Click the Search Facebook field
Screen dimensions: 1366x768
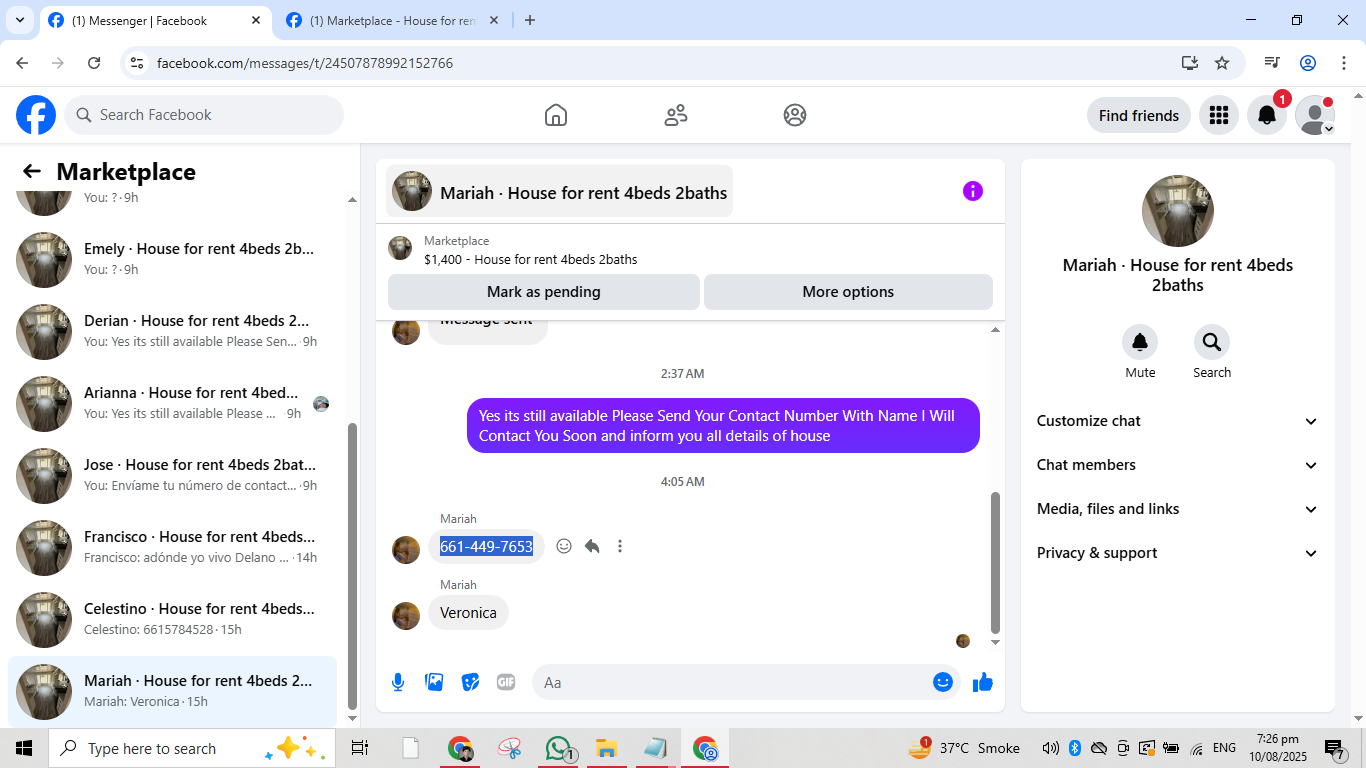(204, 115)
